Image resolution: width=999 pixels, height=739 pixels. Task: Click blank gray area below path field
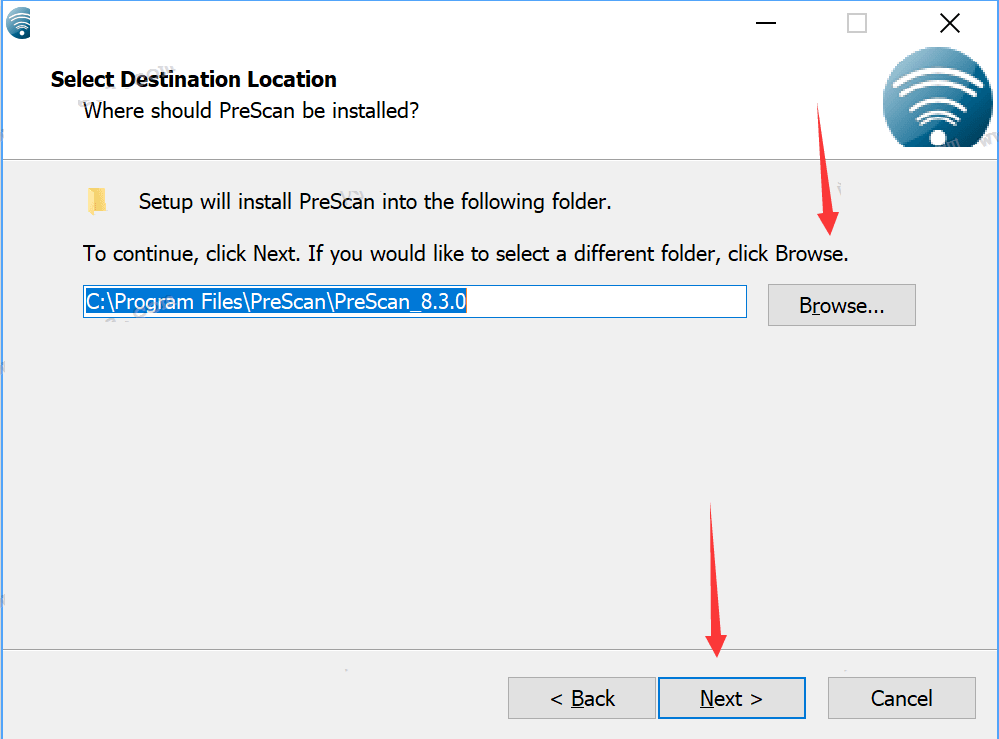[400, 480]
